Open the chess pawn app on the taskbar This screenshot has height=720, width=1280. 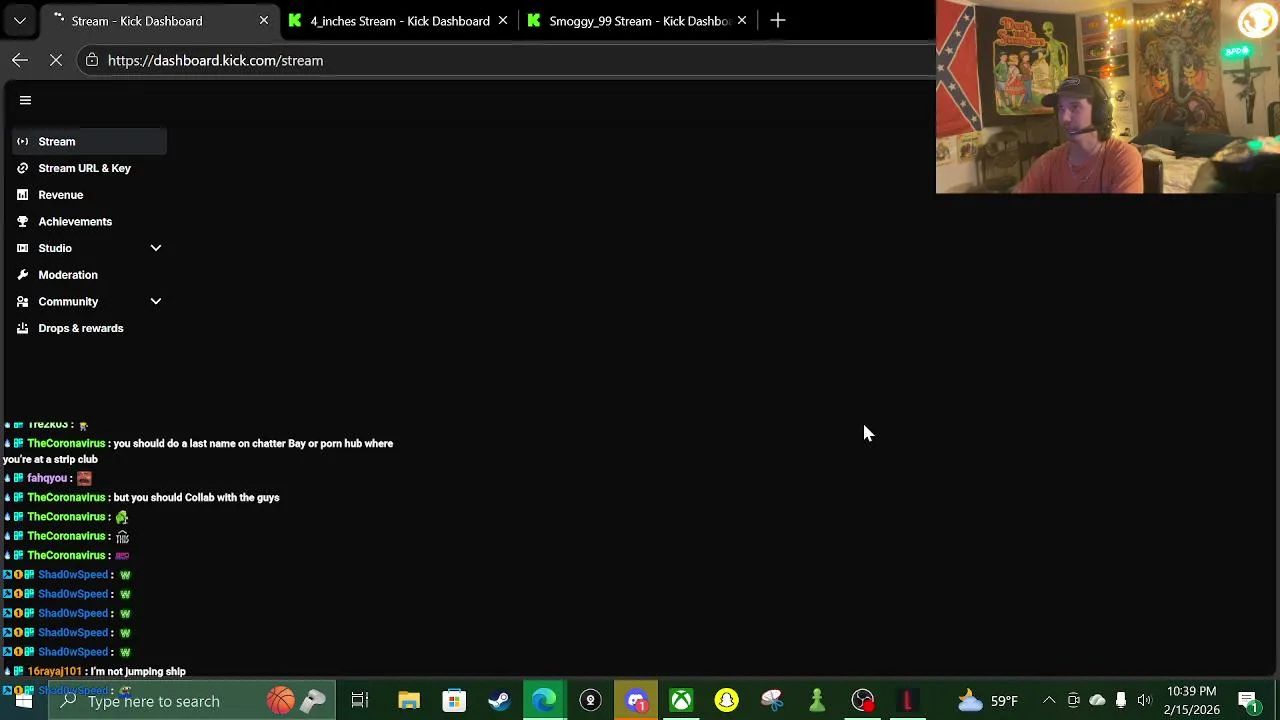click(x=817, y=701)
